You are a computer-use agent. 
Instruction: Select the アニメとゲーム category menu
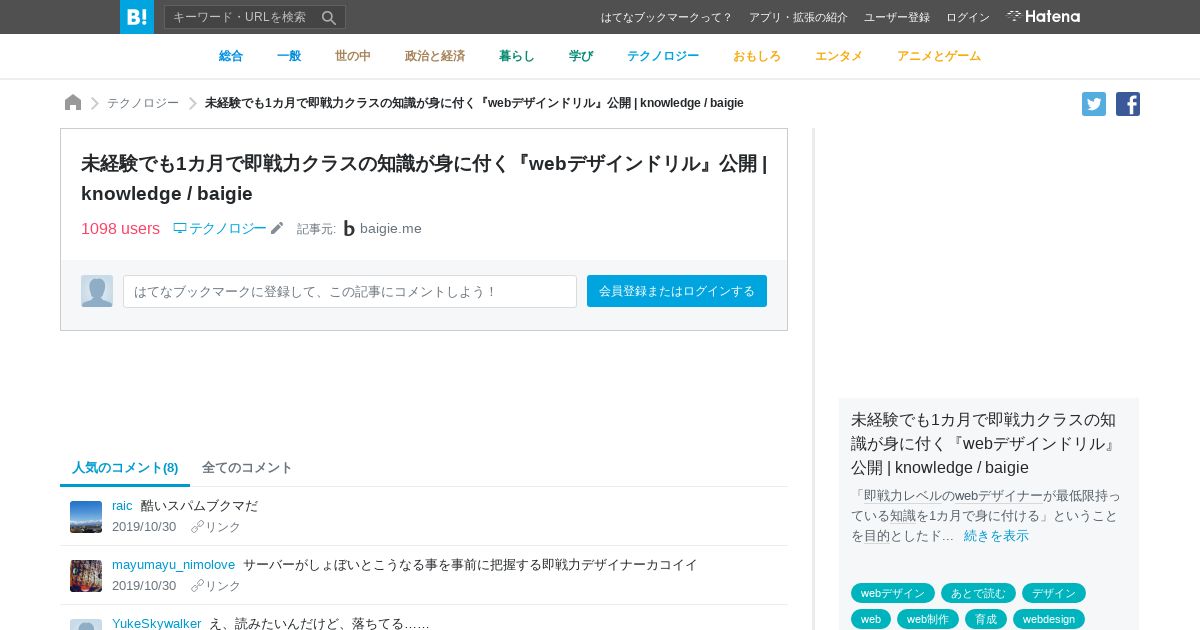pyautogui.click(x=939, y=56)
